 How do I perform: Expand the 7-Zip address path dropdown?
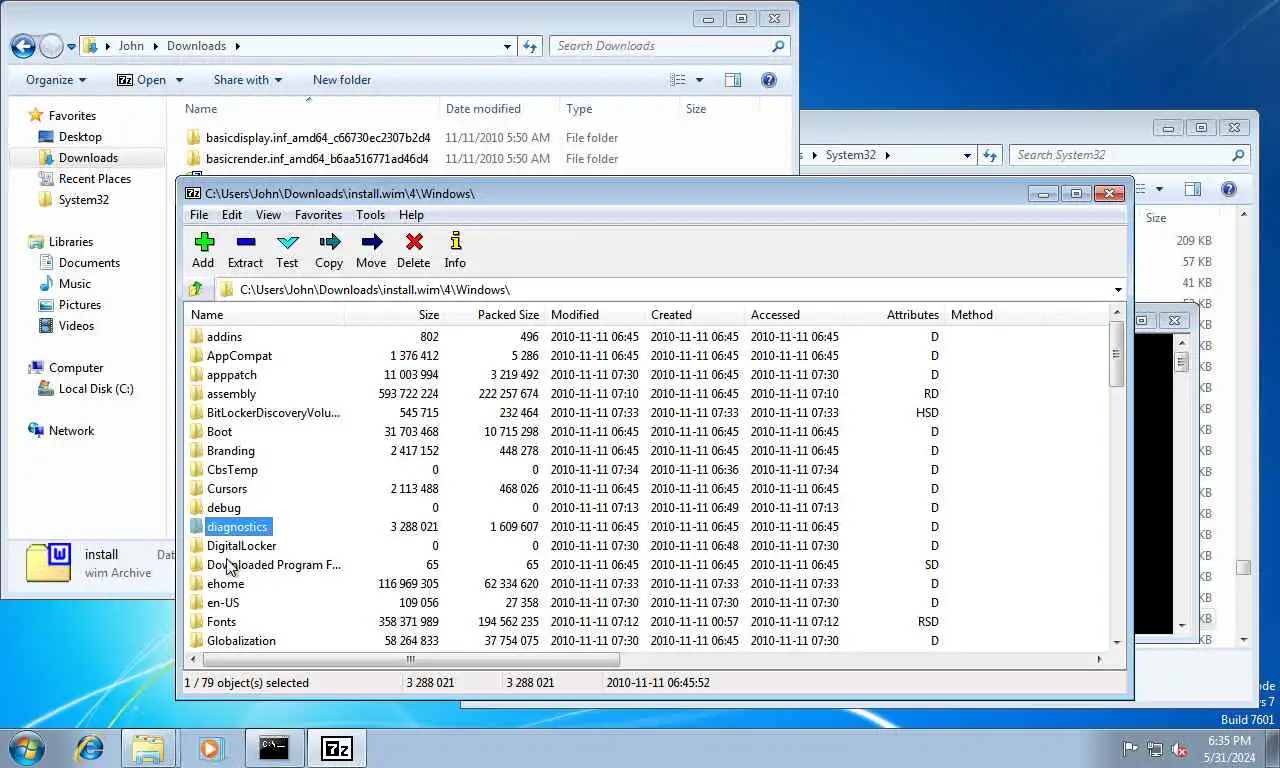click(x=1117, y=290)
